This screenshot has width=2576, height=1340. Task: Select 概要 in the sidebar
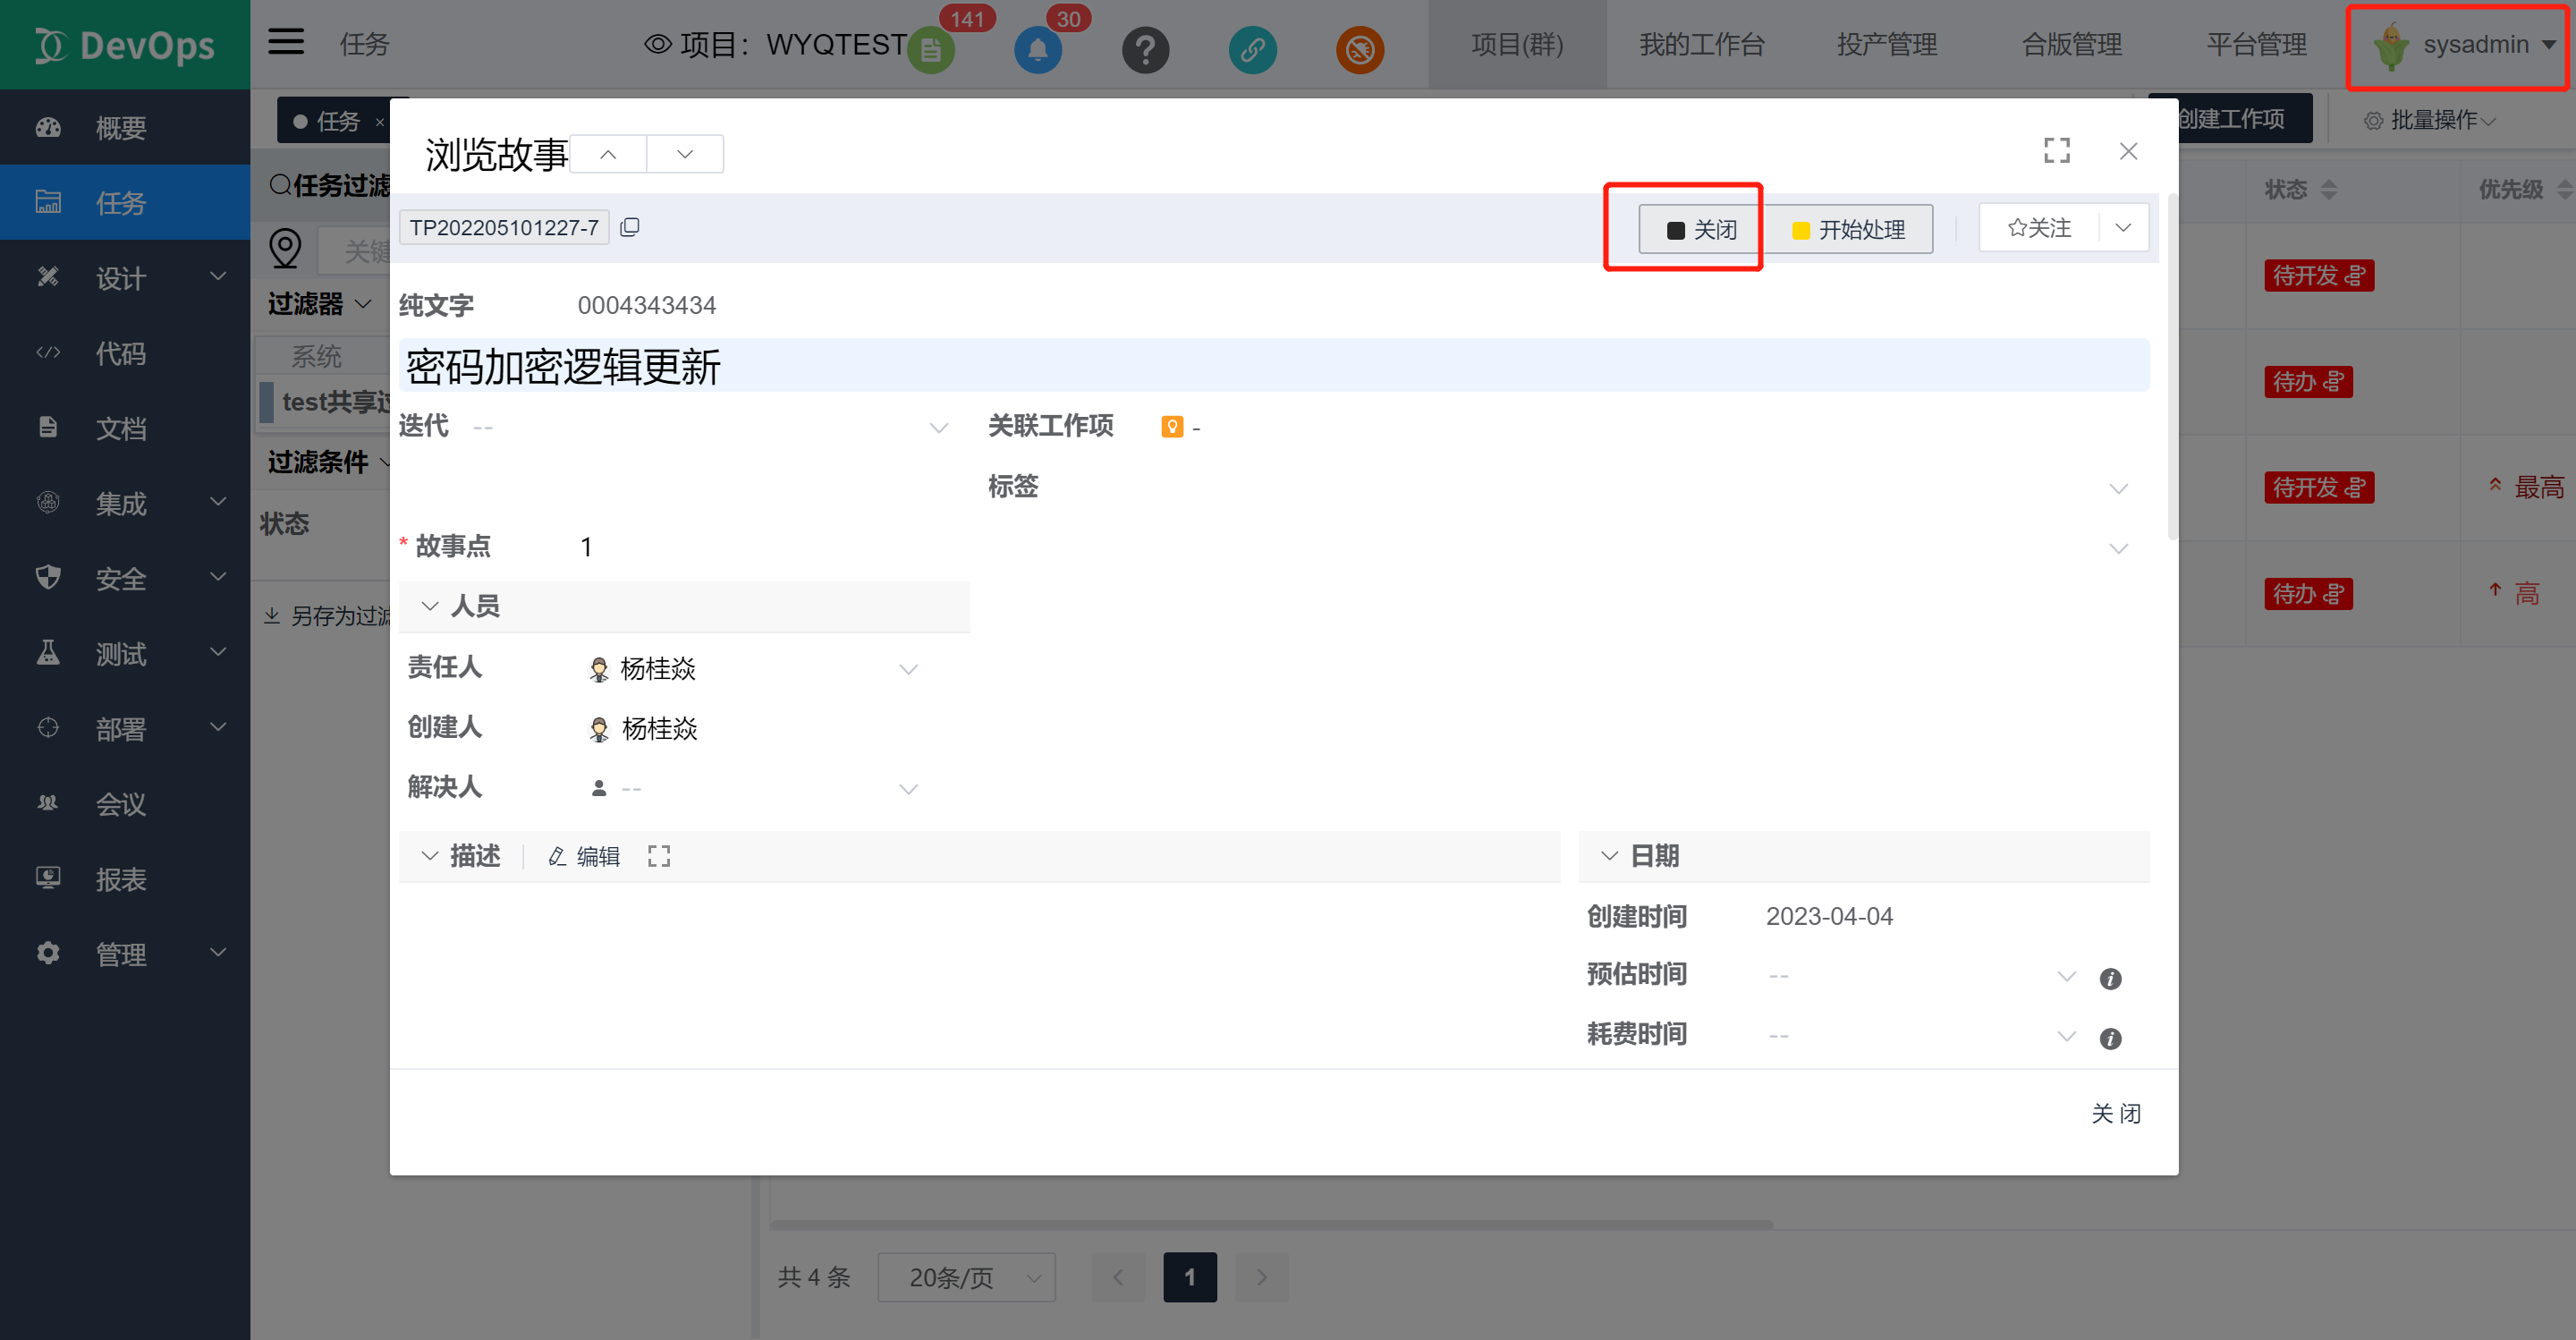point(120,128)
